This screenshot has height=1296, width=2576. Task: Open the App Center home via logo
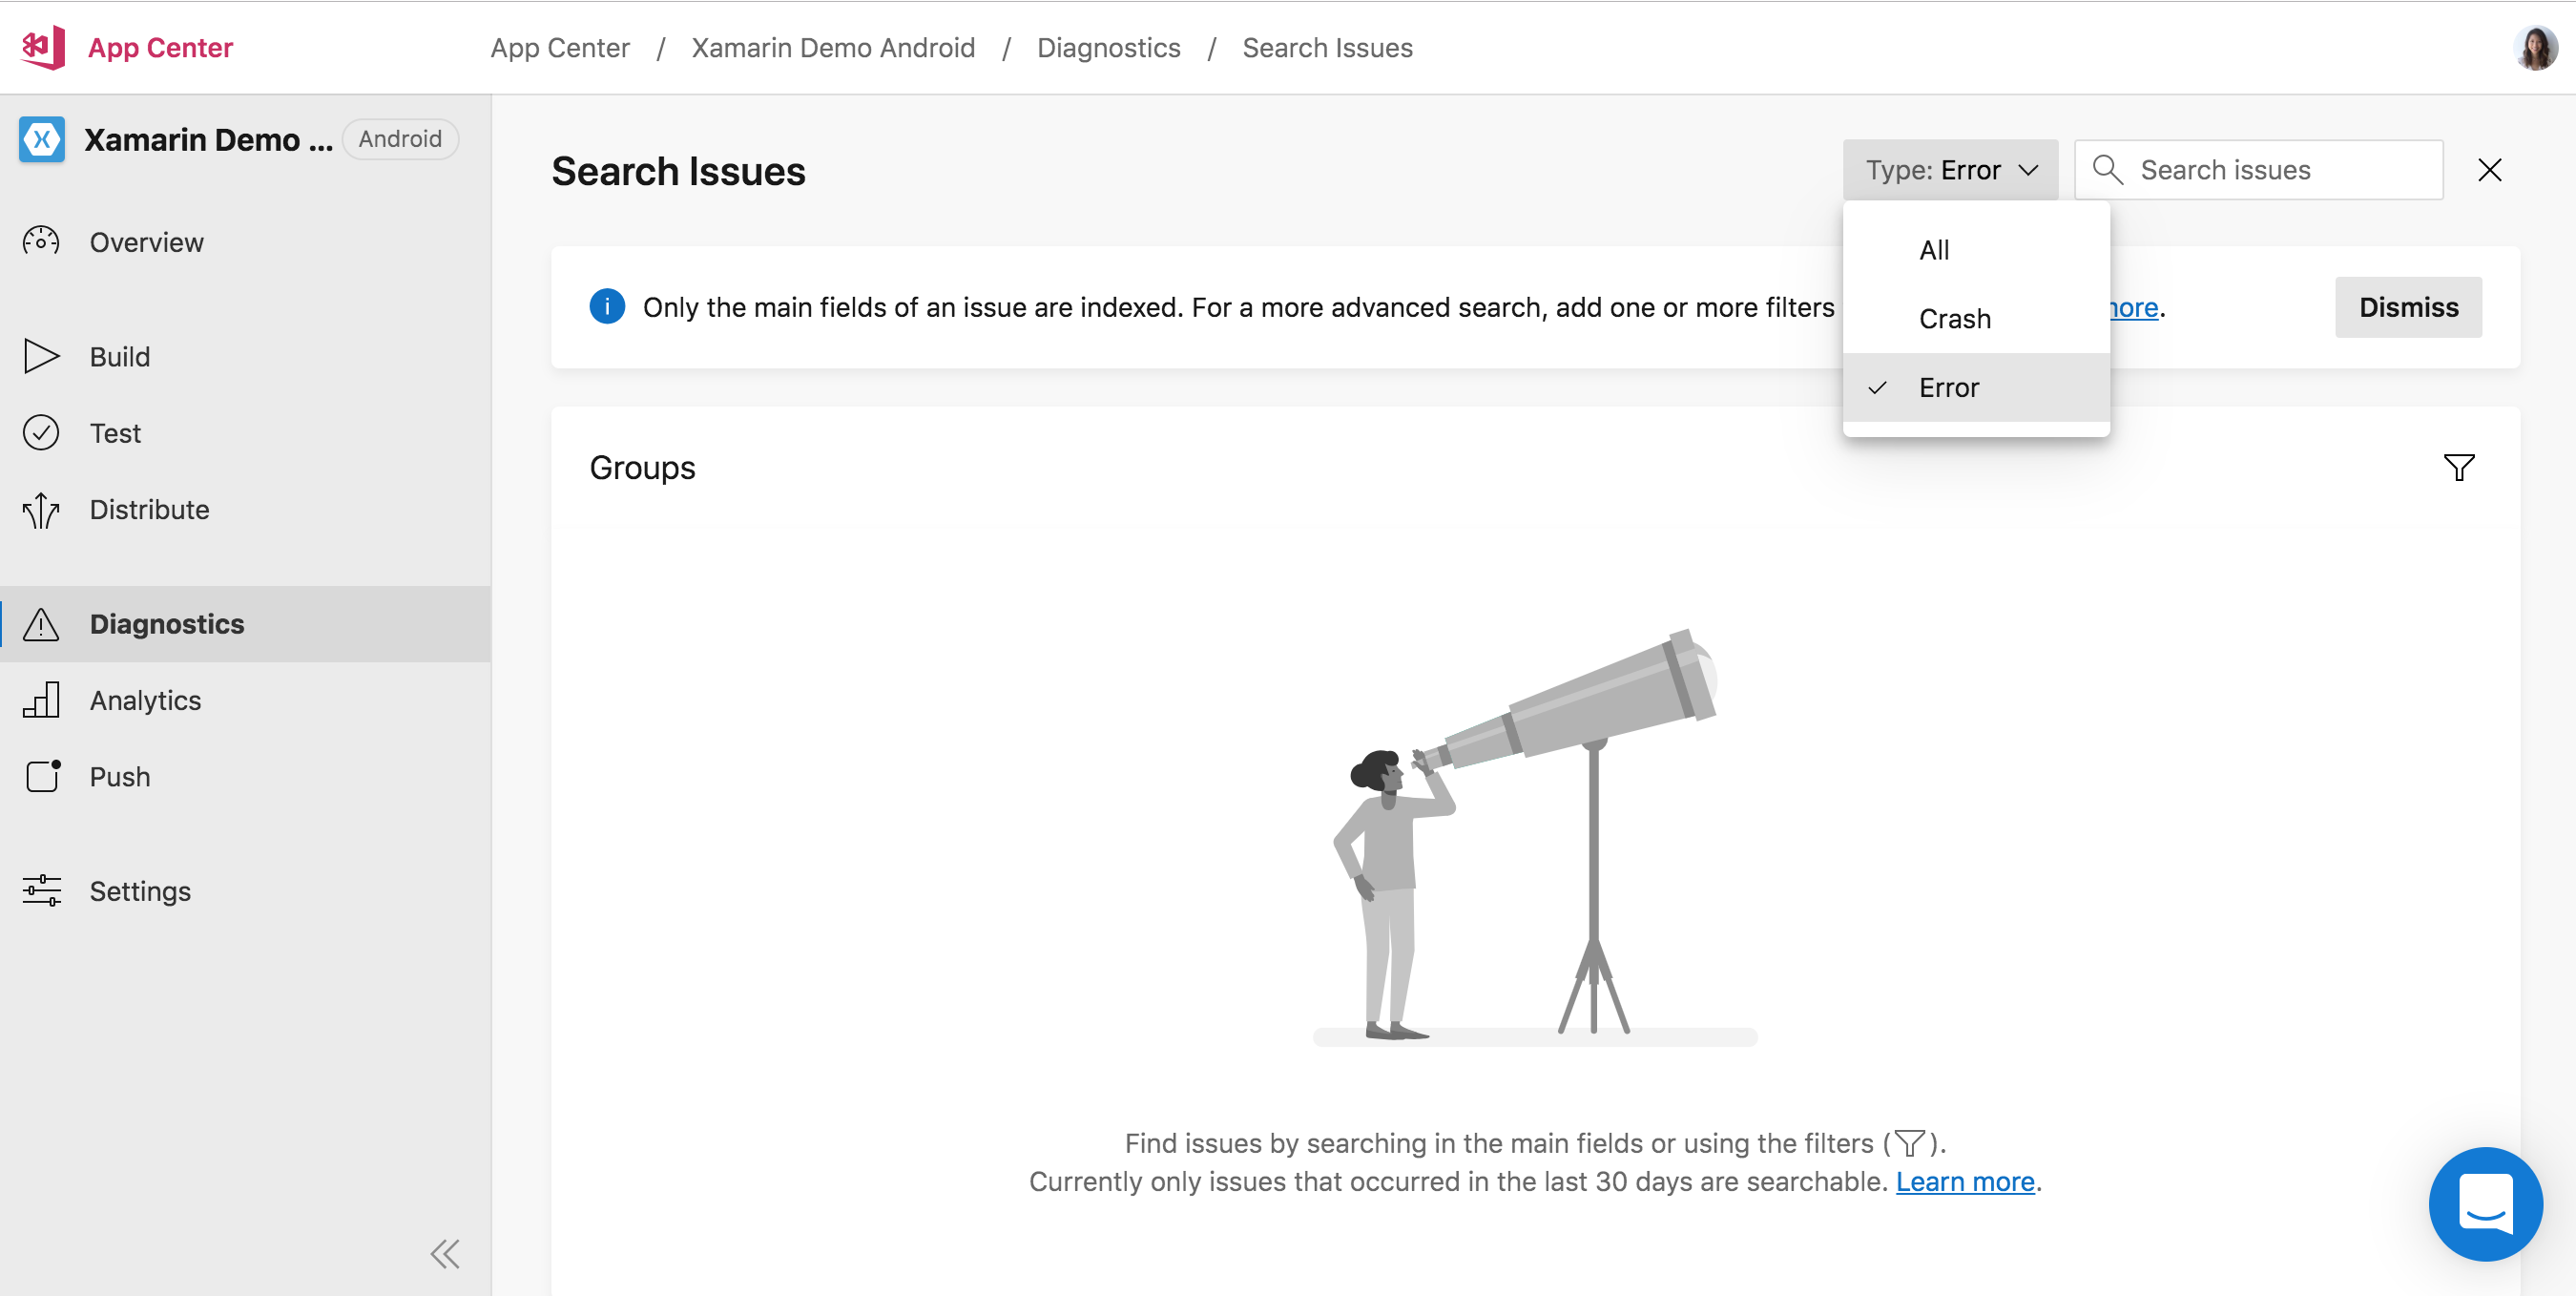[x=45, y=46]
